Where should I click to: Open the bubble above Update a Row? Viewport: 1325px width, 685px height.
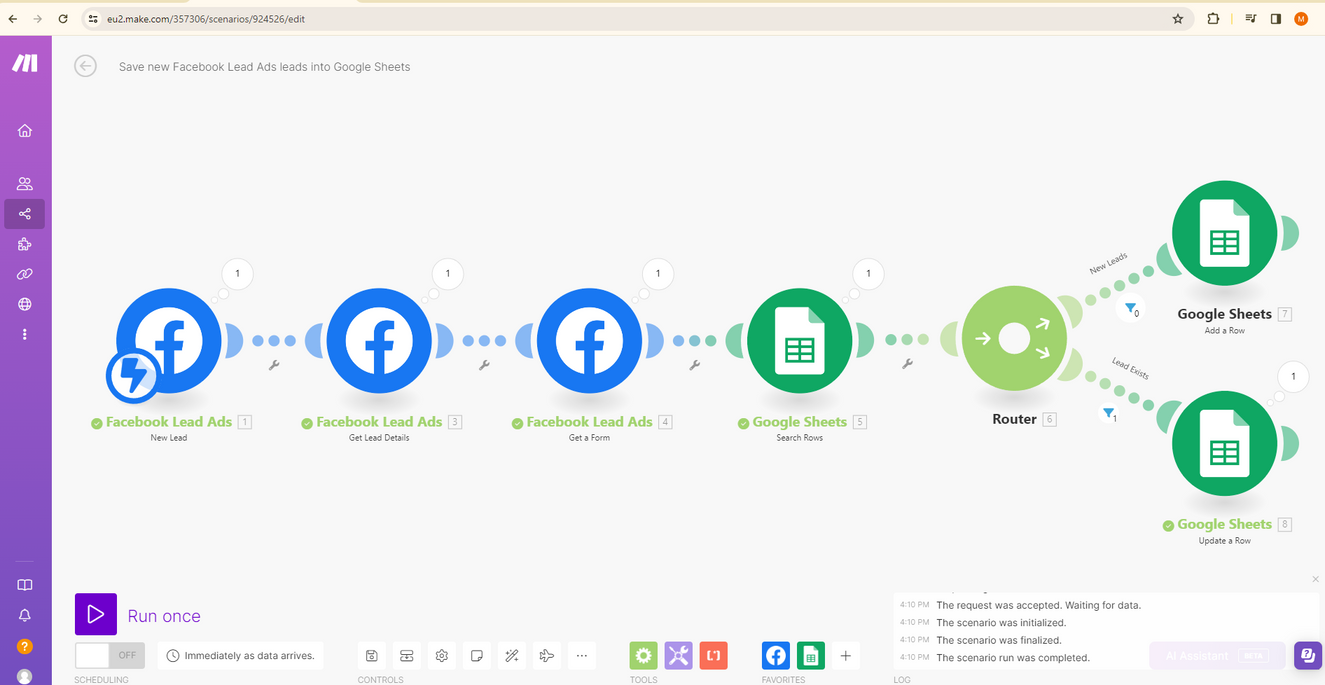(1293, 376)
